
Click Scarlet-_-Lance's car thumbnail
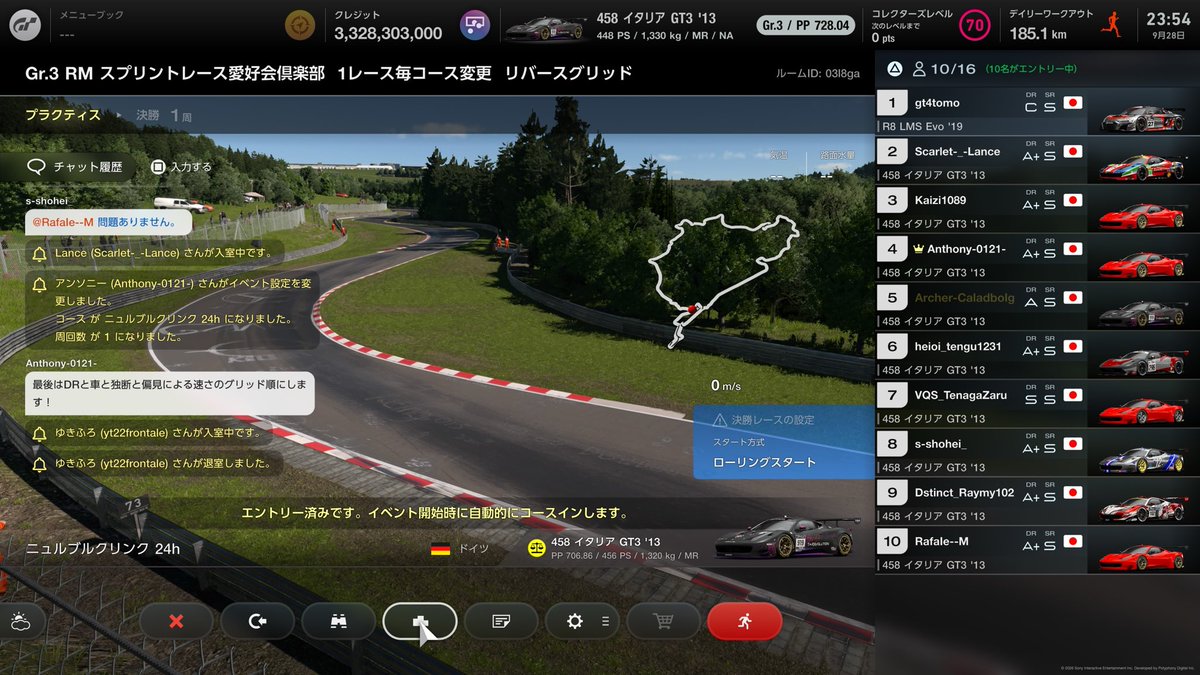coord(1141,166)
